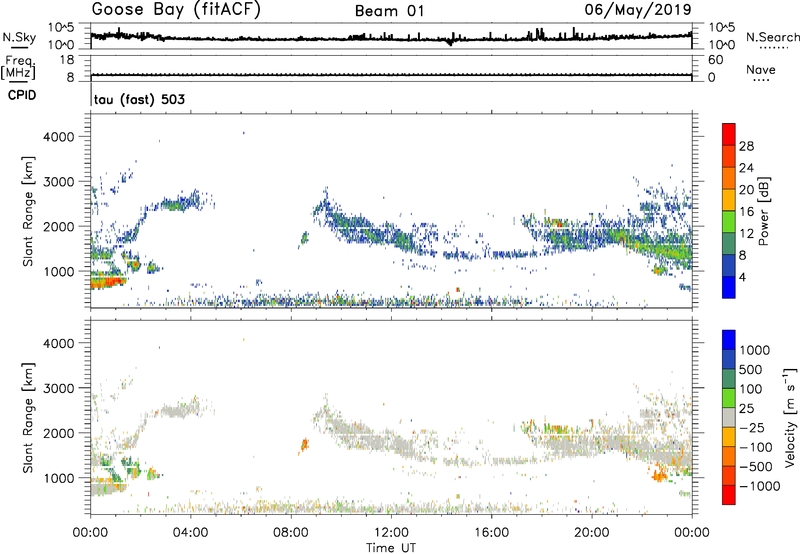Click the "16" label on power color bar
Screen dimensions: 800x554
coord(746,212)
